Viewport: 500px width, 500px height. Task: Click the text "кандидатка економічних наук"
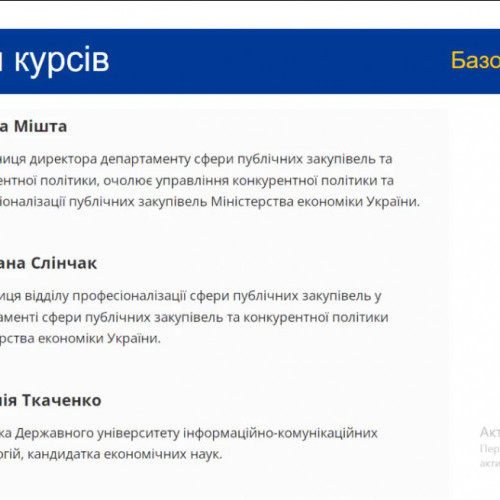[125, 454]
